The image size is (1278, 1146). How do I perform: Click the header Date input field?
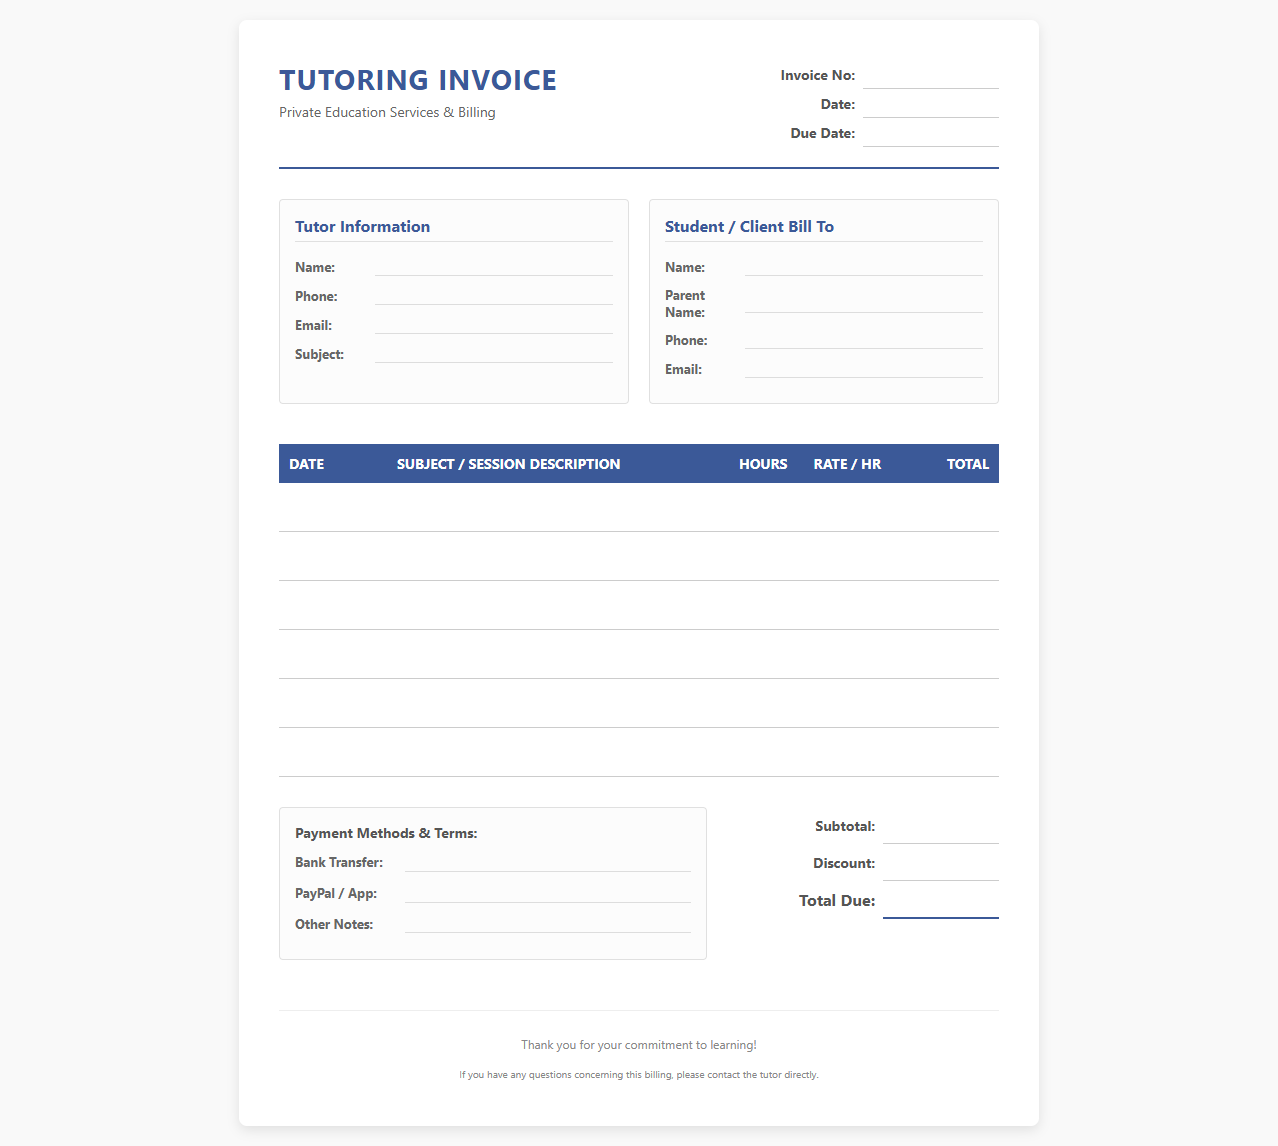pos(931,105)
